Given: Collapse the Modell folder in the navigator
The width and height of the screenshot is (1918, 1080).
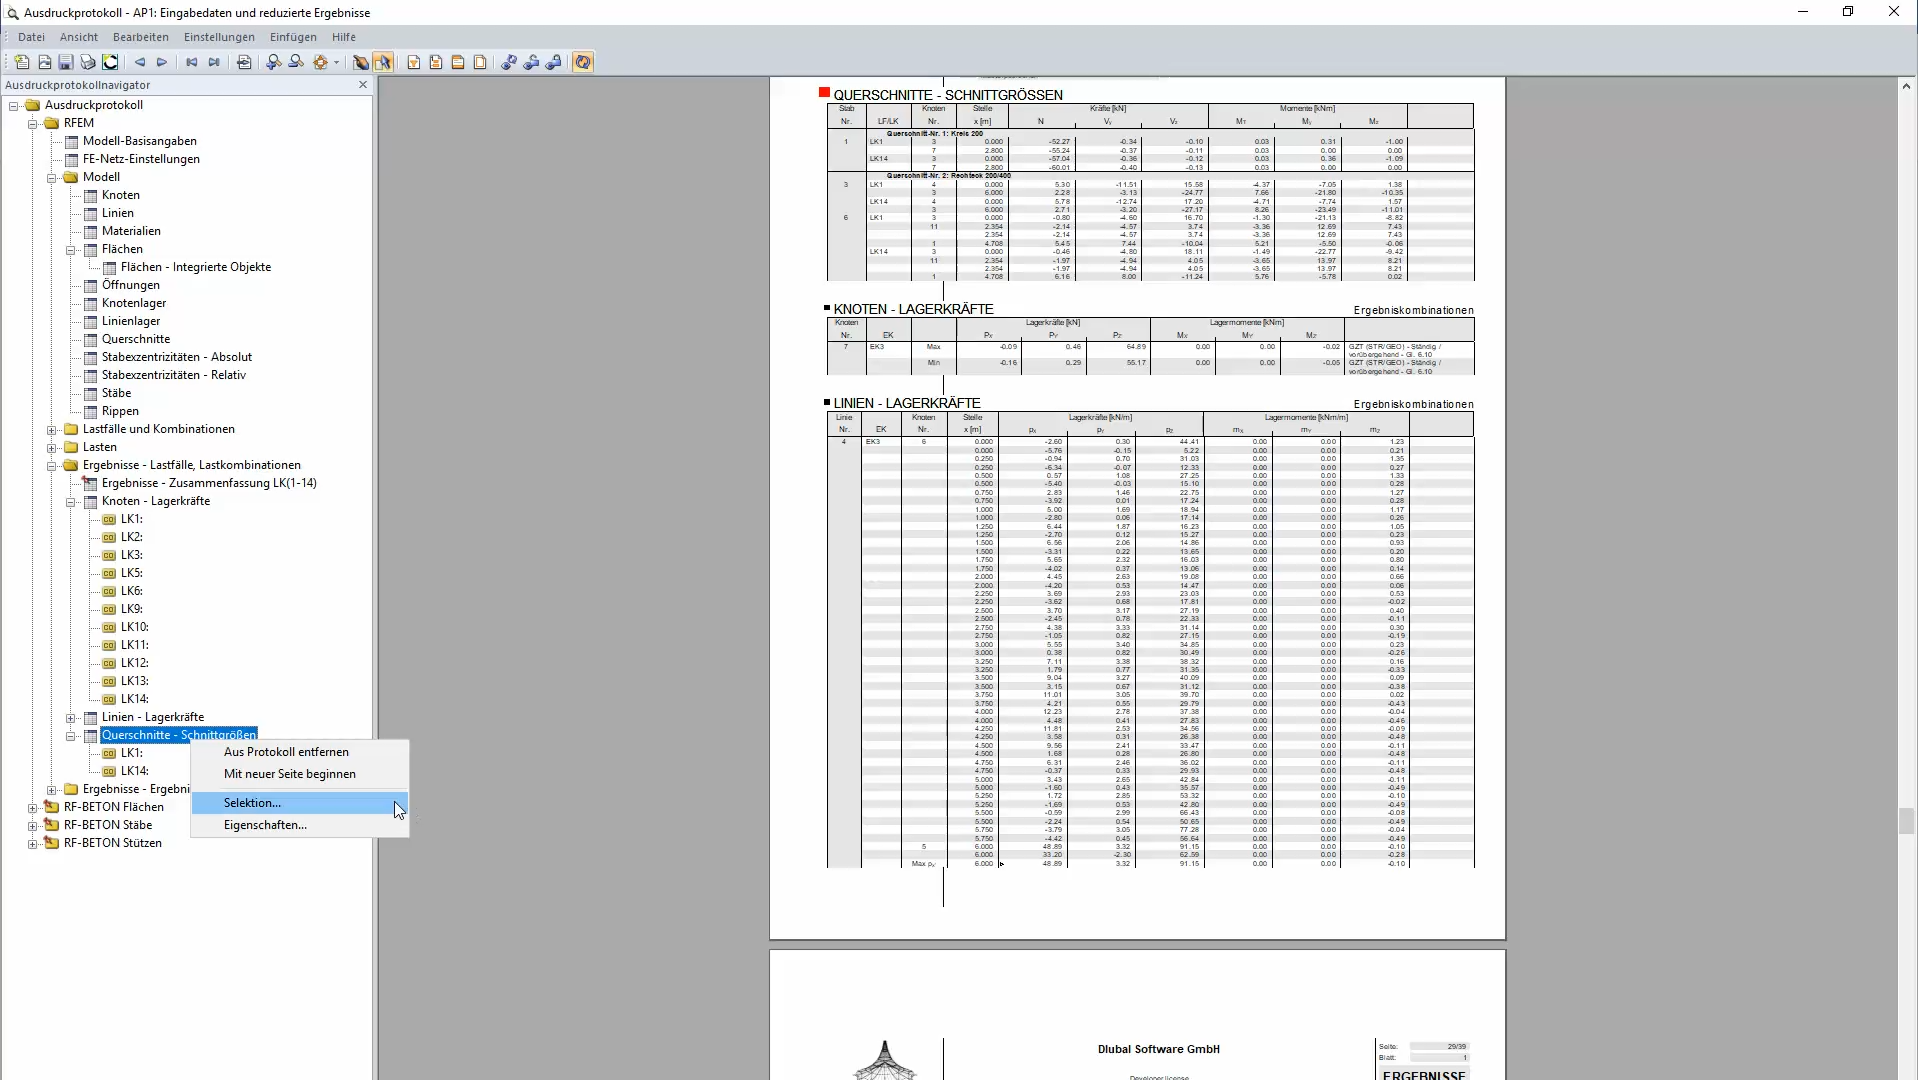Looking at the screenshot, I should 51,177.
